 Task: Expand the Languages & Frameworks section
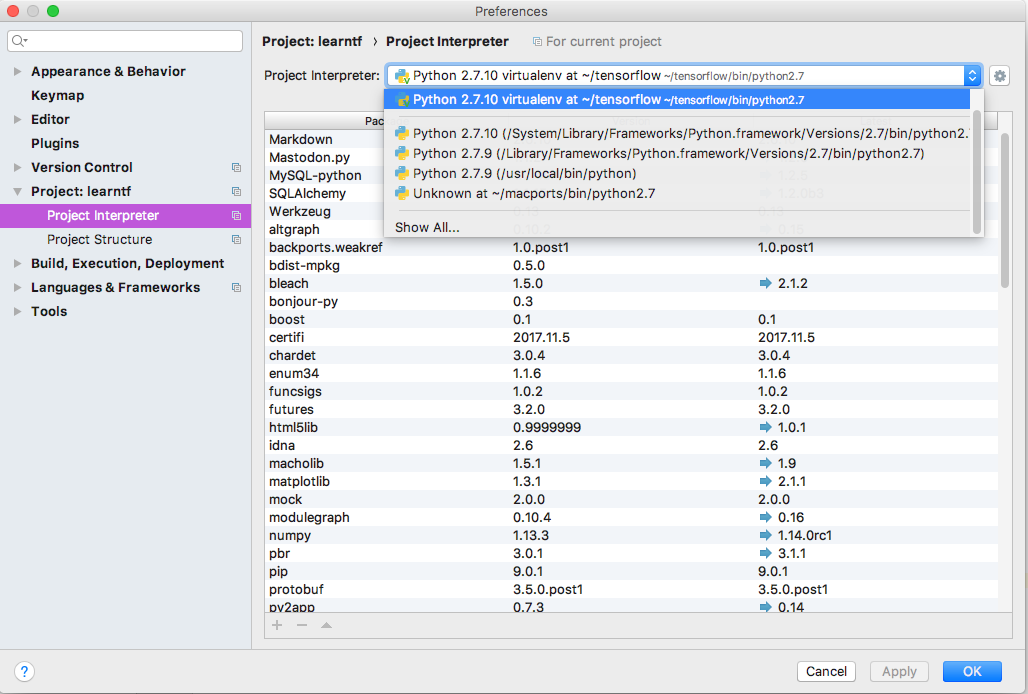click(x=18, y=287)
